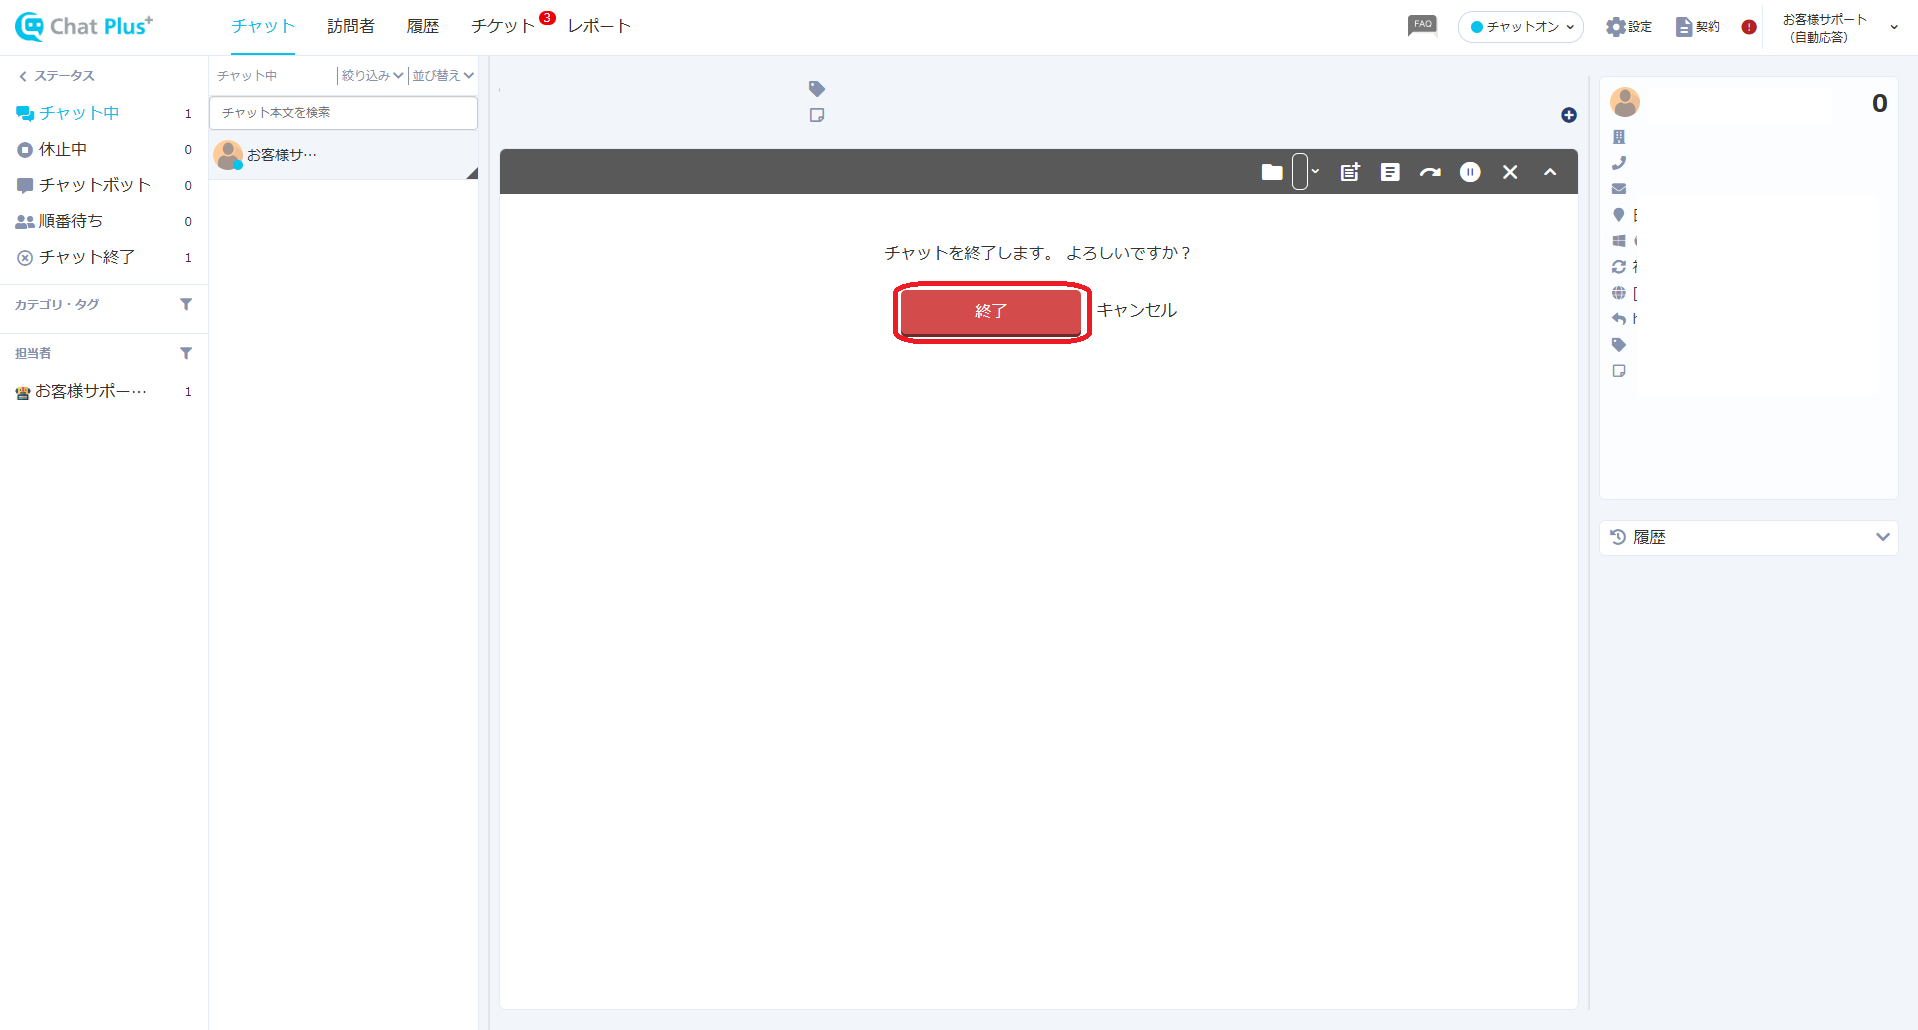Collapse chat panel with the up chevron

coord(1550,172)
